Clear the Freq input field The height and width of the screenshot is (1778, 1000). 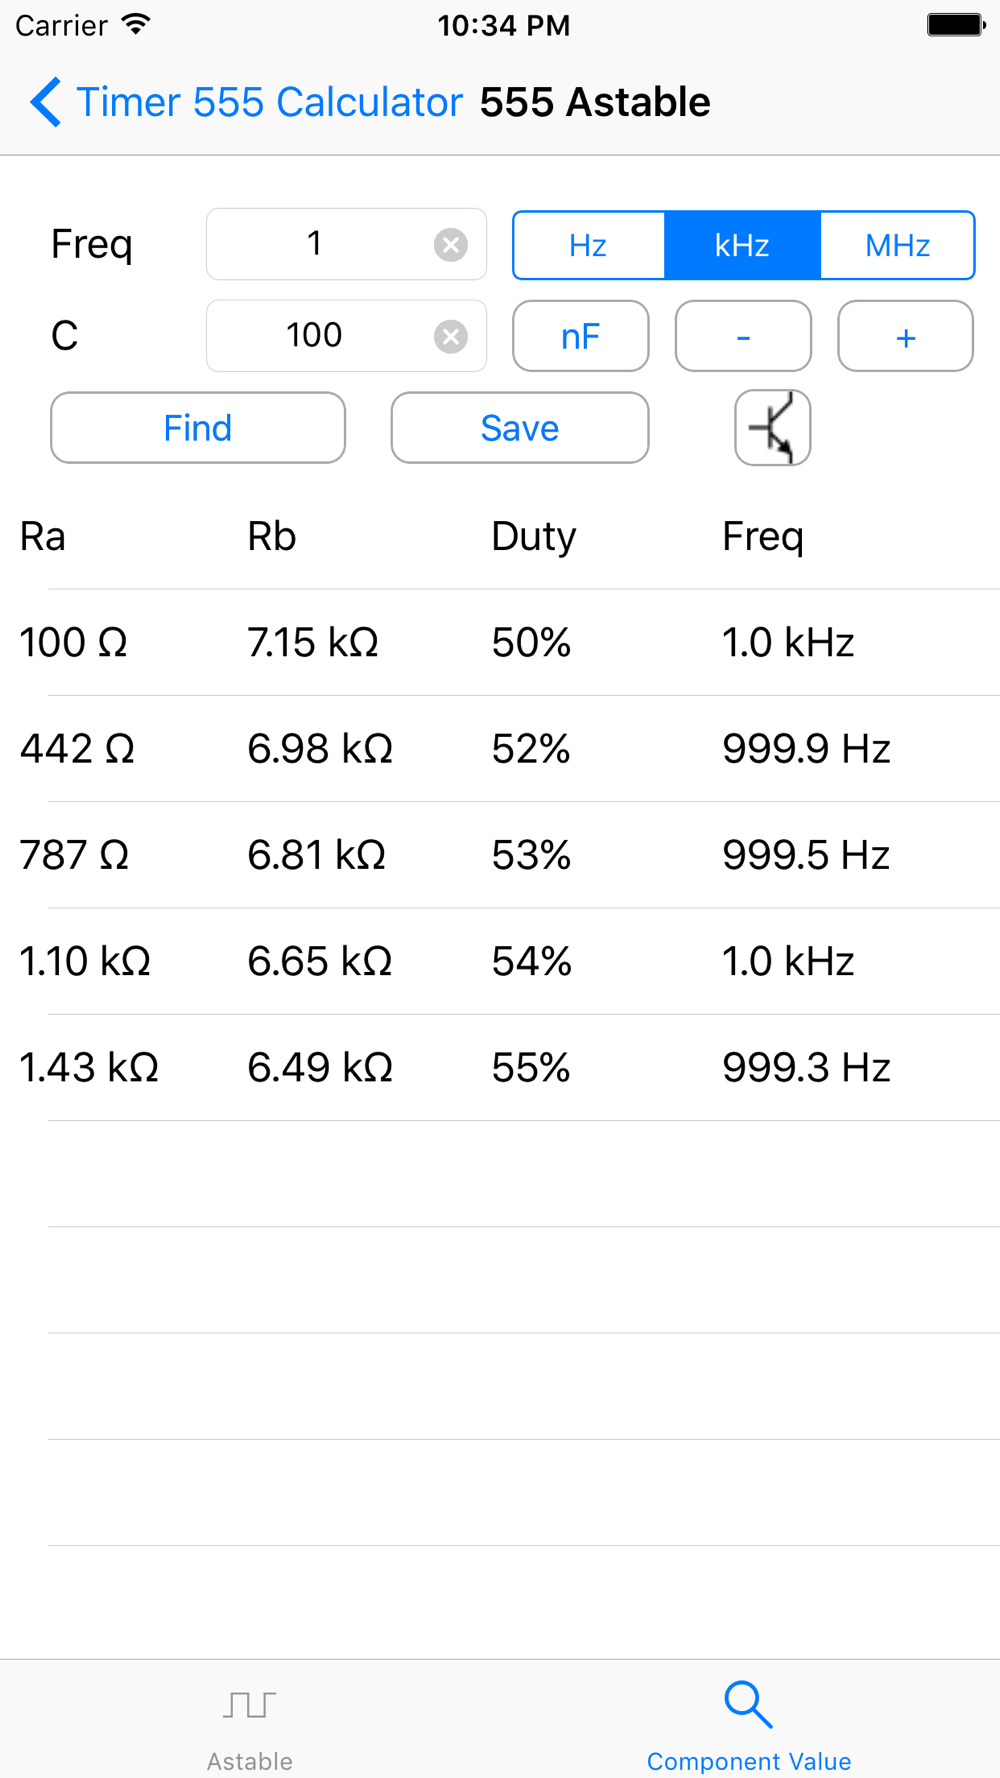[451, 244]
